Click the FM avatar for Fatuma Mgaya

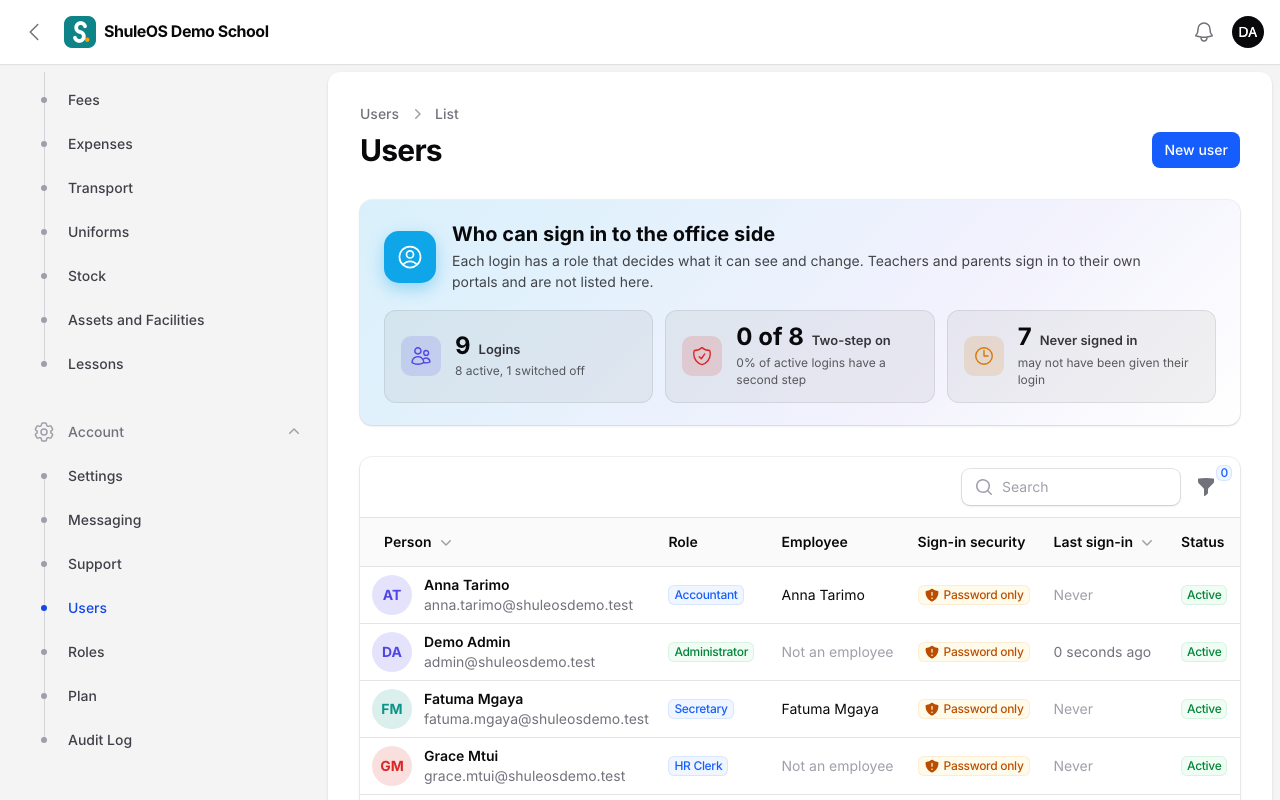[392, 709]
